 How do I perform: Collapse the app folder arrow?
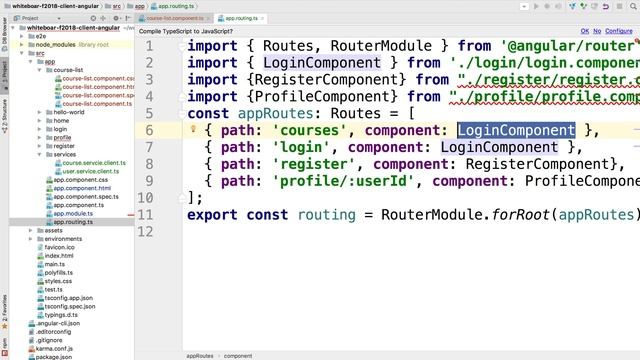coord(31,62)
